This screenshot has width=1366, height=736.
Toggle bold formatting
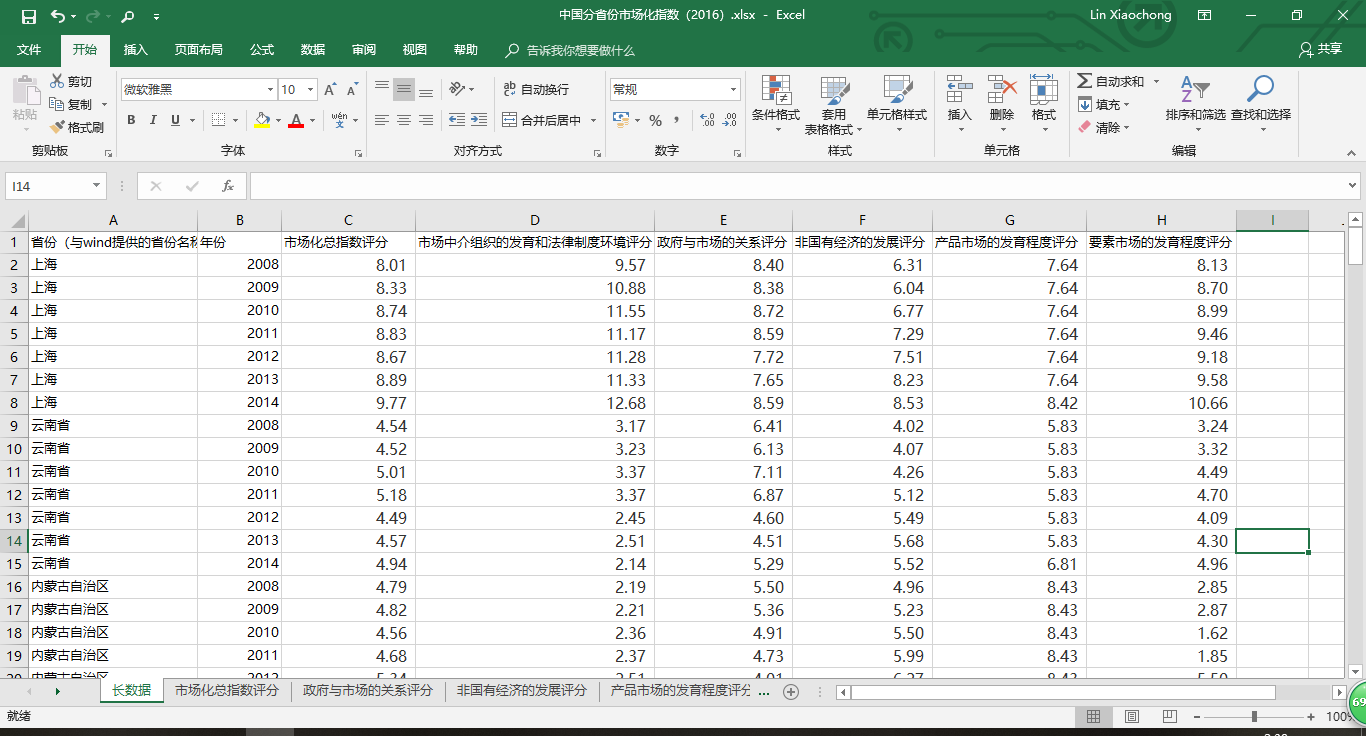click(x=131, y=120)
